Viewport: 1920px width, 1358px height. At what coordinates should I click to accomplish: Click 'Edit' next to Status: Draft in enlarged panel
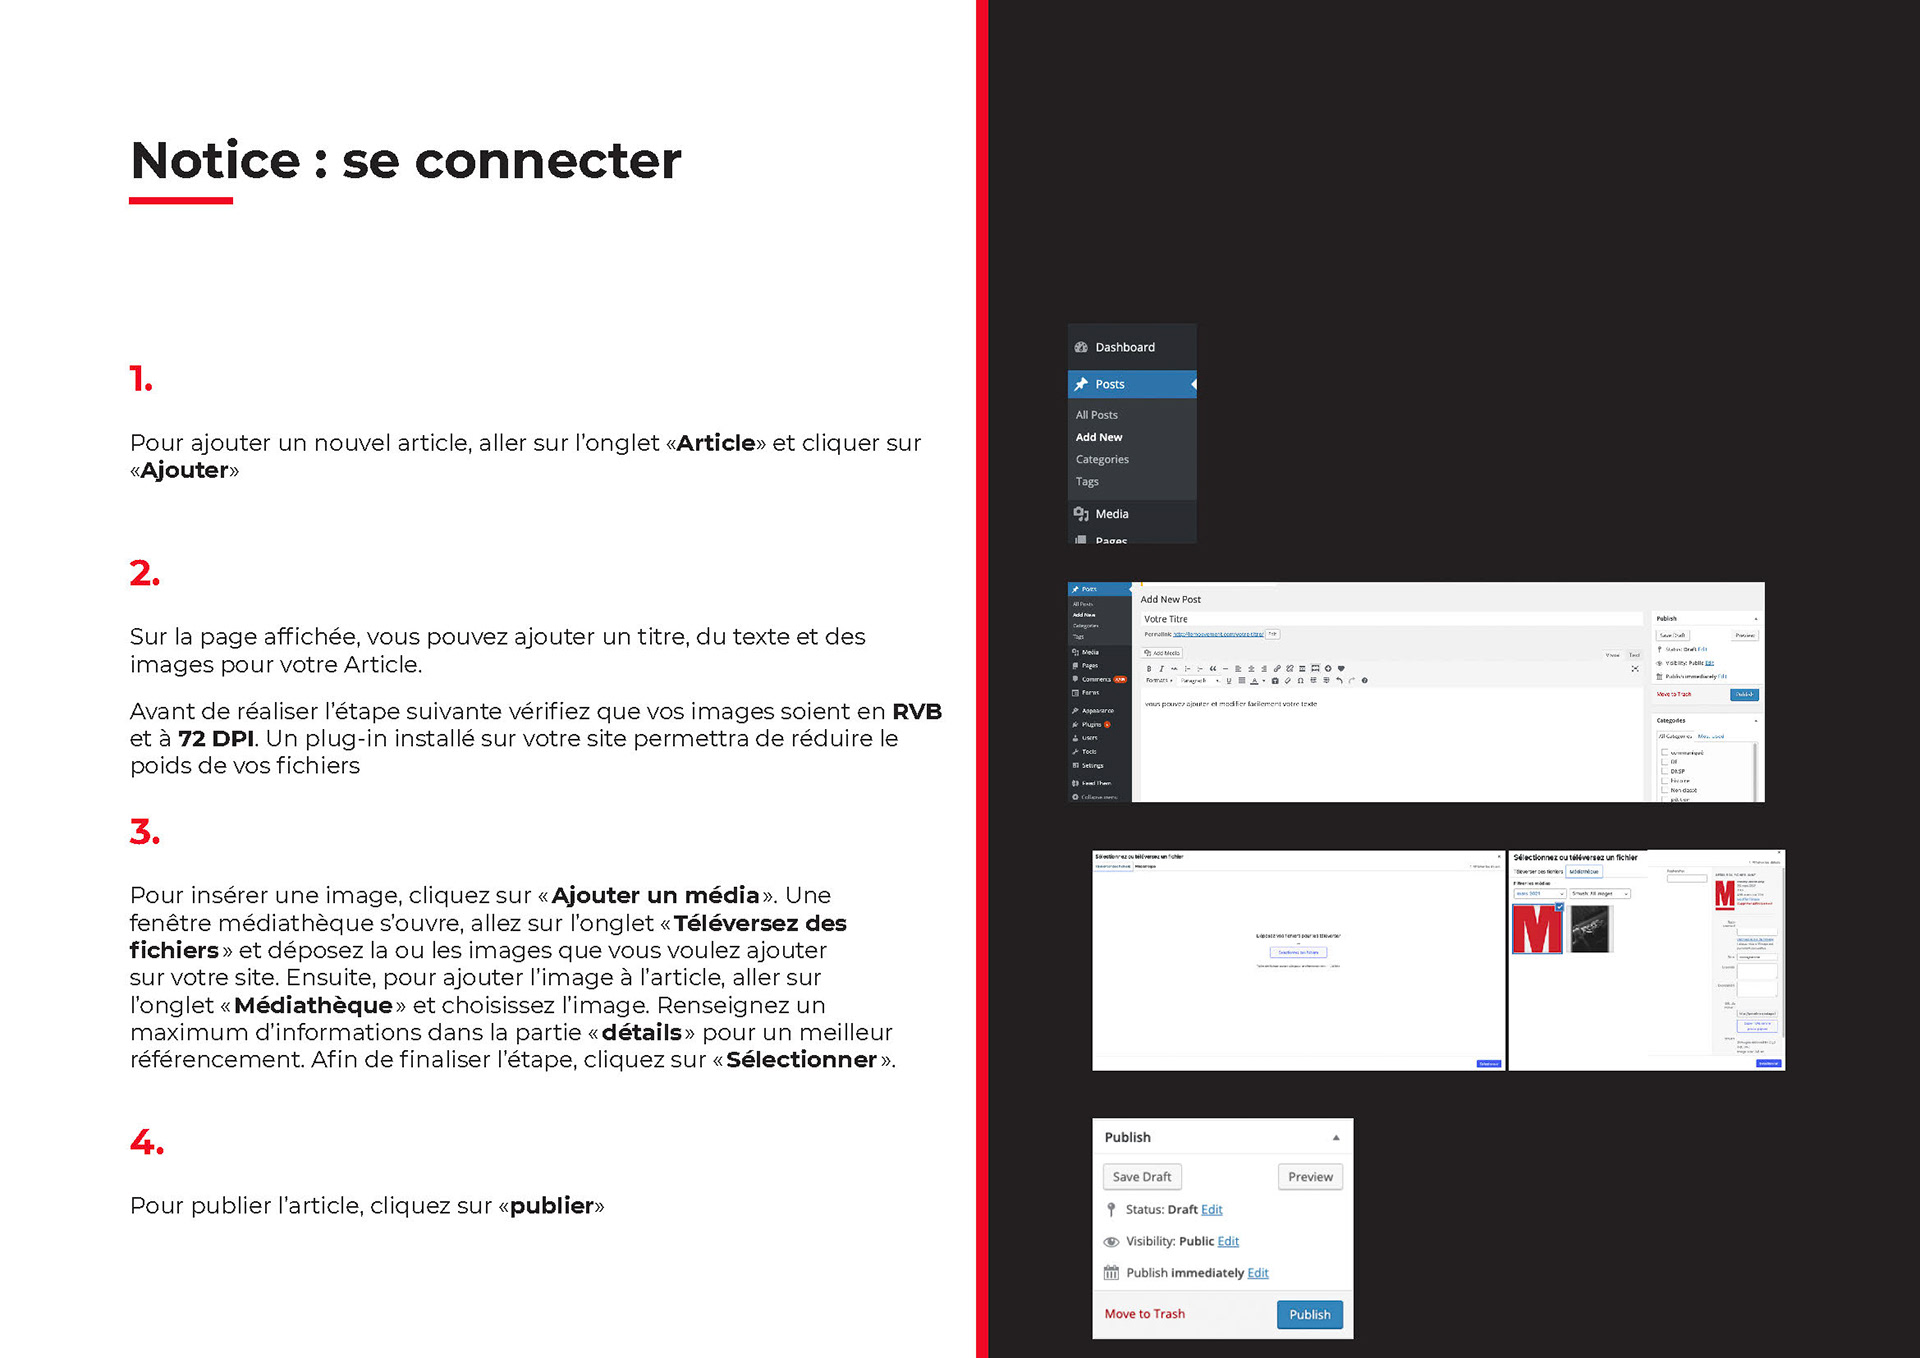click(1212, 1210)
